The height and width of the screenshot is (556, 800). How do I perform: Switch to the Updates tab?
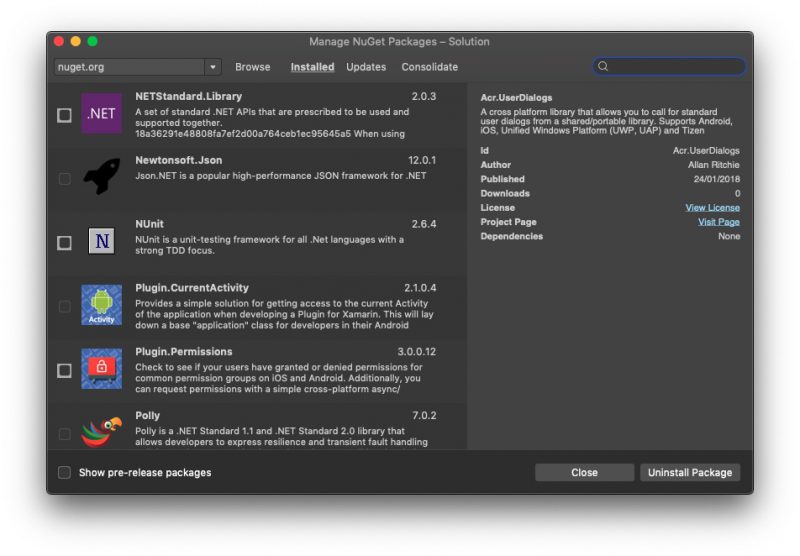pyautogui.click(x=366, y=67)
